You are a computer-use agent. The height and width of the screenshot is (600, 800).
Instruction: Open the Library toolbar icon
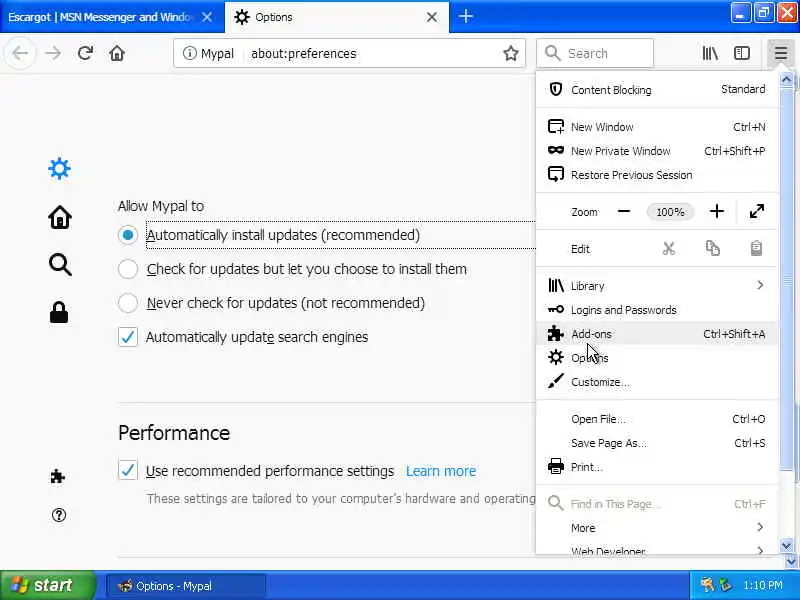(x=710, y=53)
